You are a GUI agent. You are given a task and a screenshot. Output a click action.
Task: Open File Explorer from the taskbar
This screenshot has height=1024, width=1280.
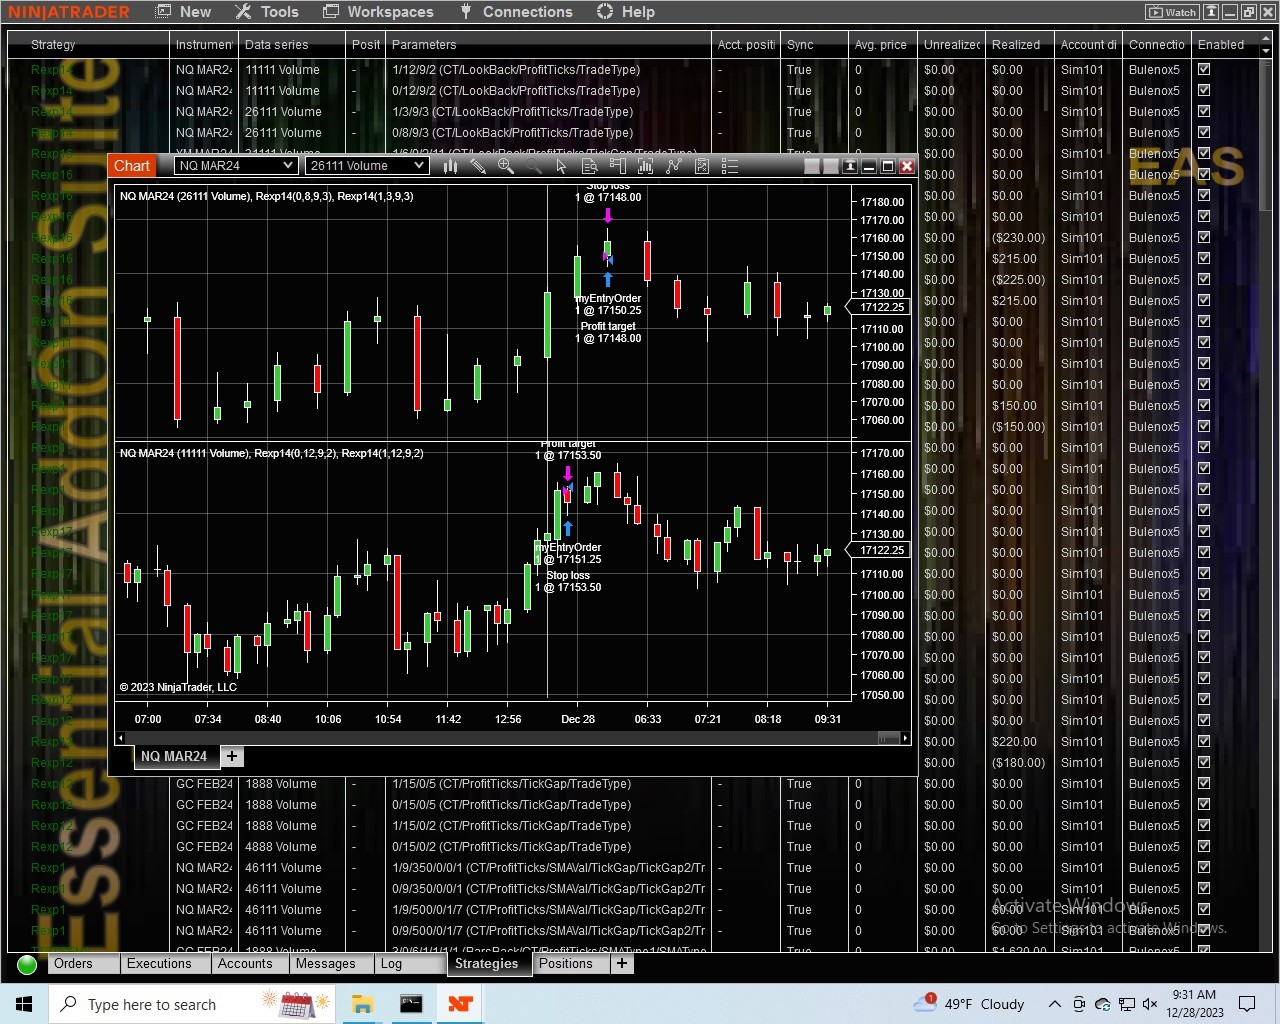[362, 1003]
